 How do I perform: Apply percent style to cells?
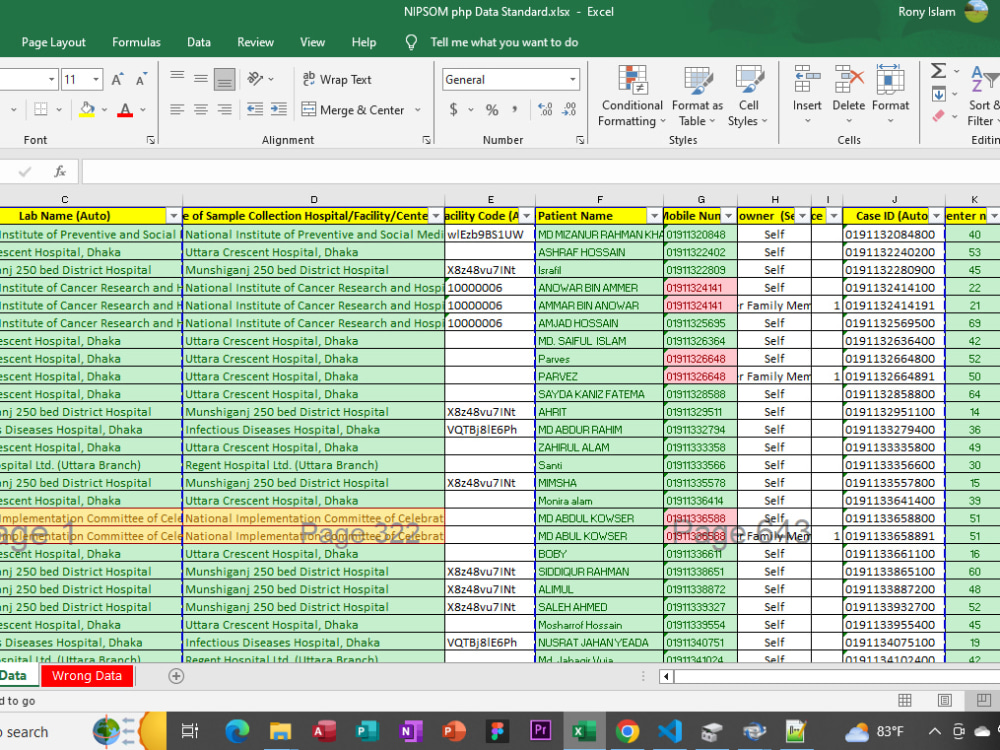(x=492, y=110)
